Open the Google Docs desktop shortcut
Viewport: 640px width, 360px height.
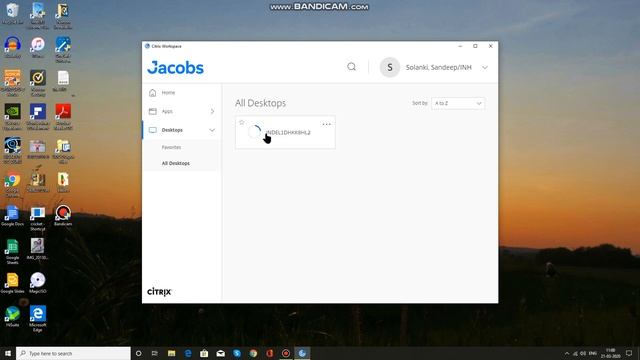click(x=13, y=216)
